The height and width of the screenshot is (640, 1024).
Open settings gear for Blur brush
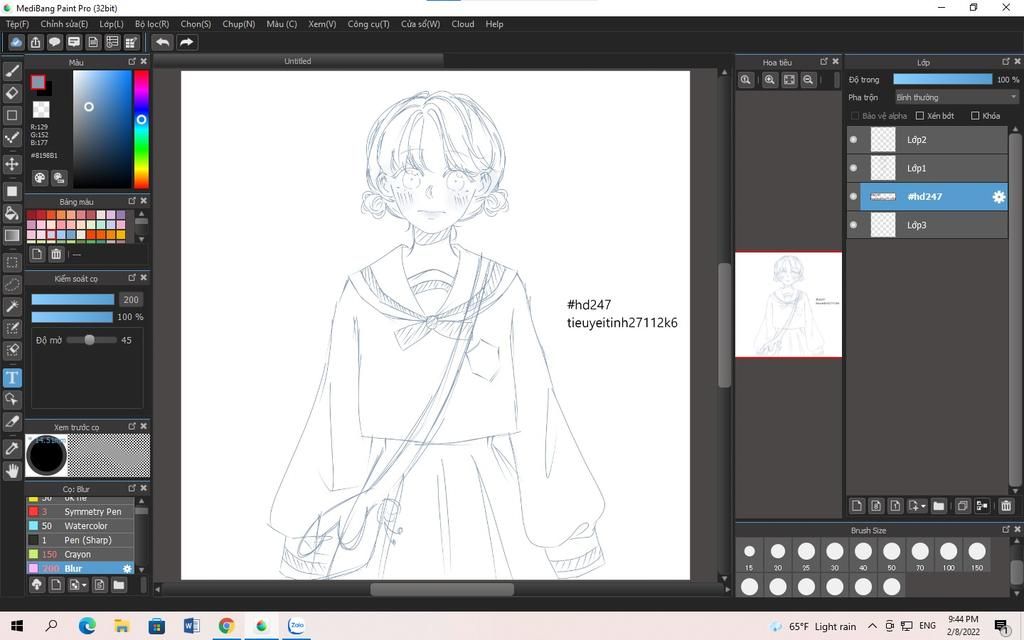pos(127,569)
